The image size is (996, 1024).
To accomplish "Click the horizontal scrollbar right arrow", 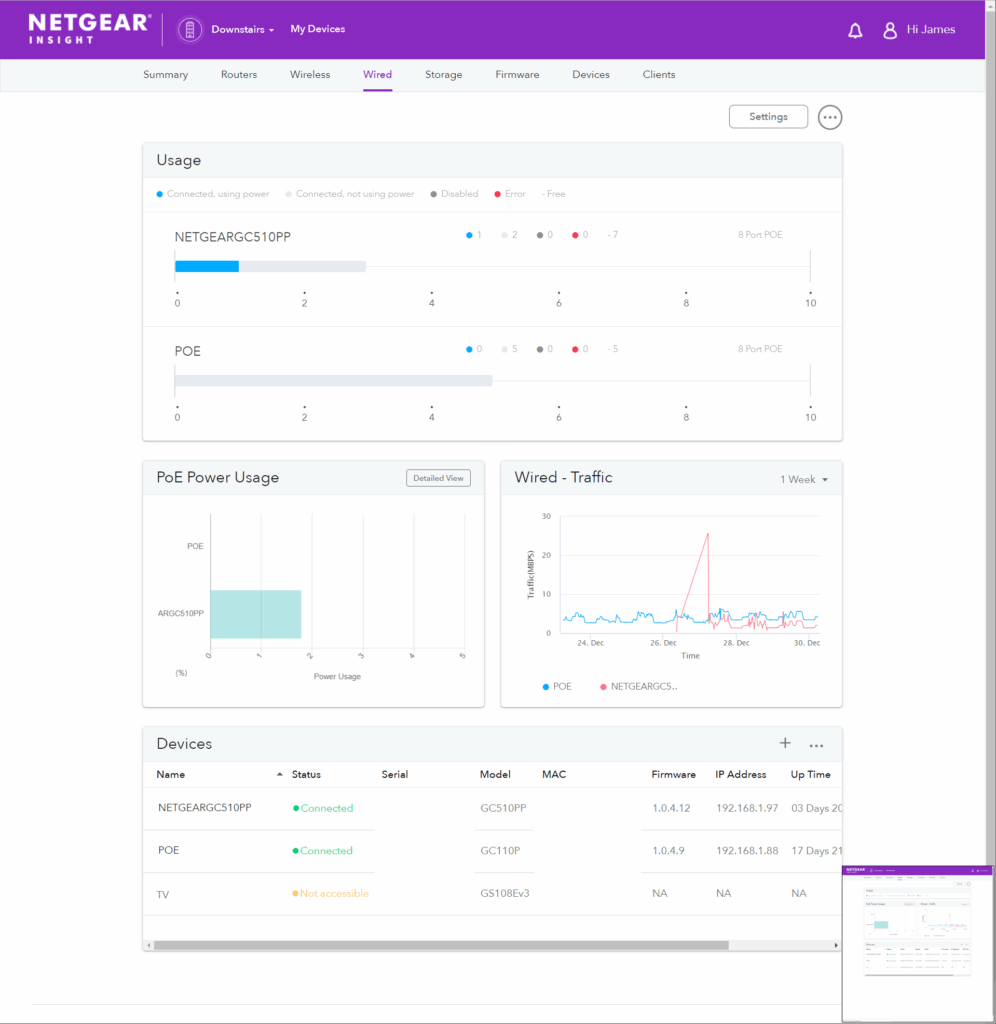I will [837, 945].
